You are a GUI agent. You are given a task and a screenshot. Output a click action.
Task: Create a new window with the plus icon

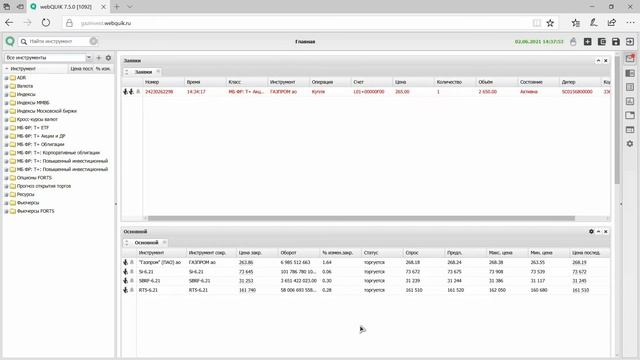pyautogui.click(x=587, y=42)
